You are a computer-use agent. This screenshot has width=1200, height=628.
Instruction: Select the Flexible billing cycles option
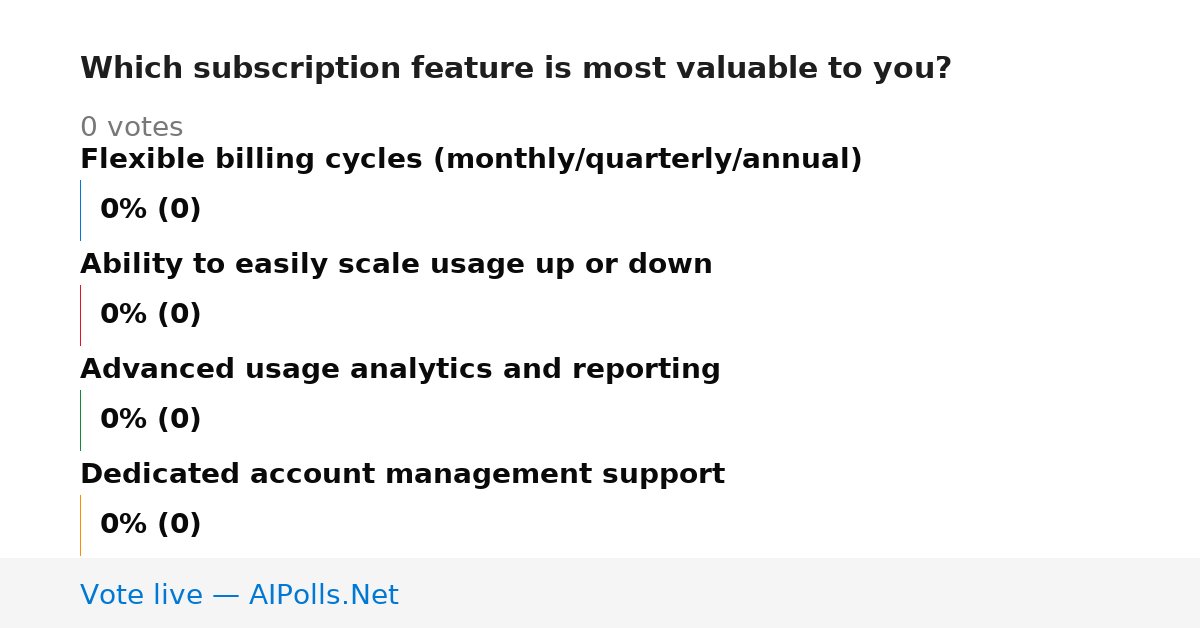[471, 160]
